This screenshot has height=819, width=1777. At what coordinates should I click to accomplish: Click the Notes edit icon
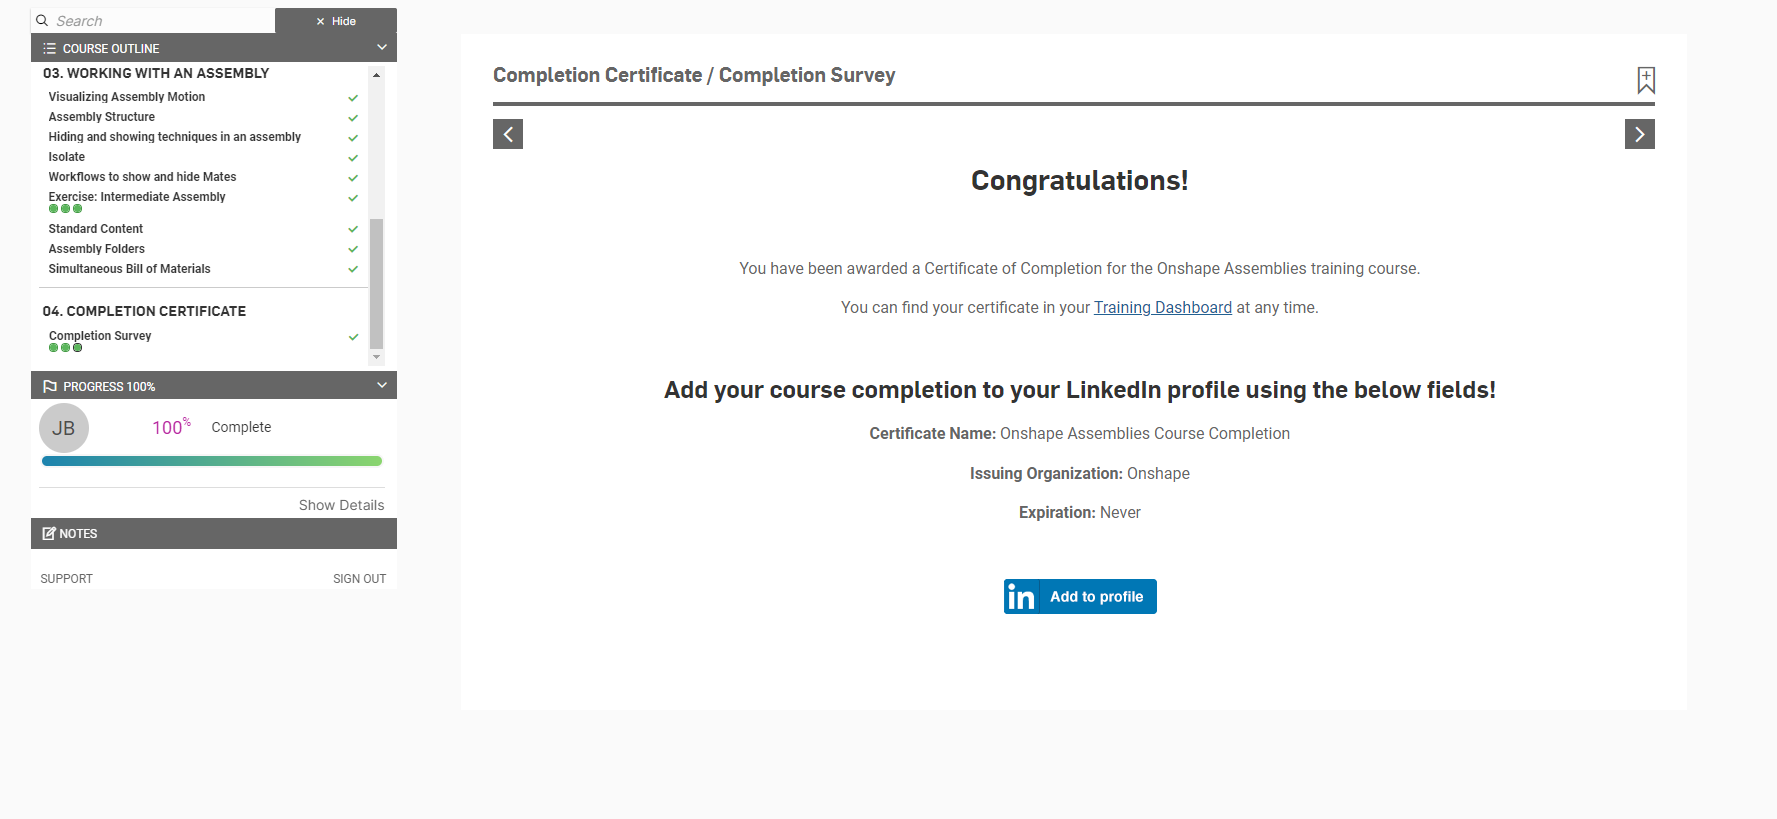click(49, 533)
